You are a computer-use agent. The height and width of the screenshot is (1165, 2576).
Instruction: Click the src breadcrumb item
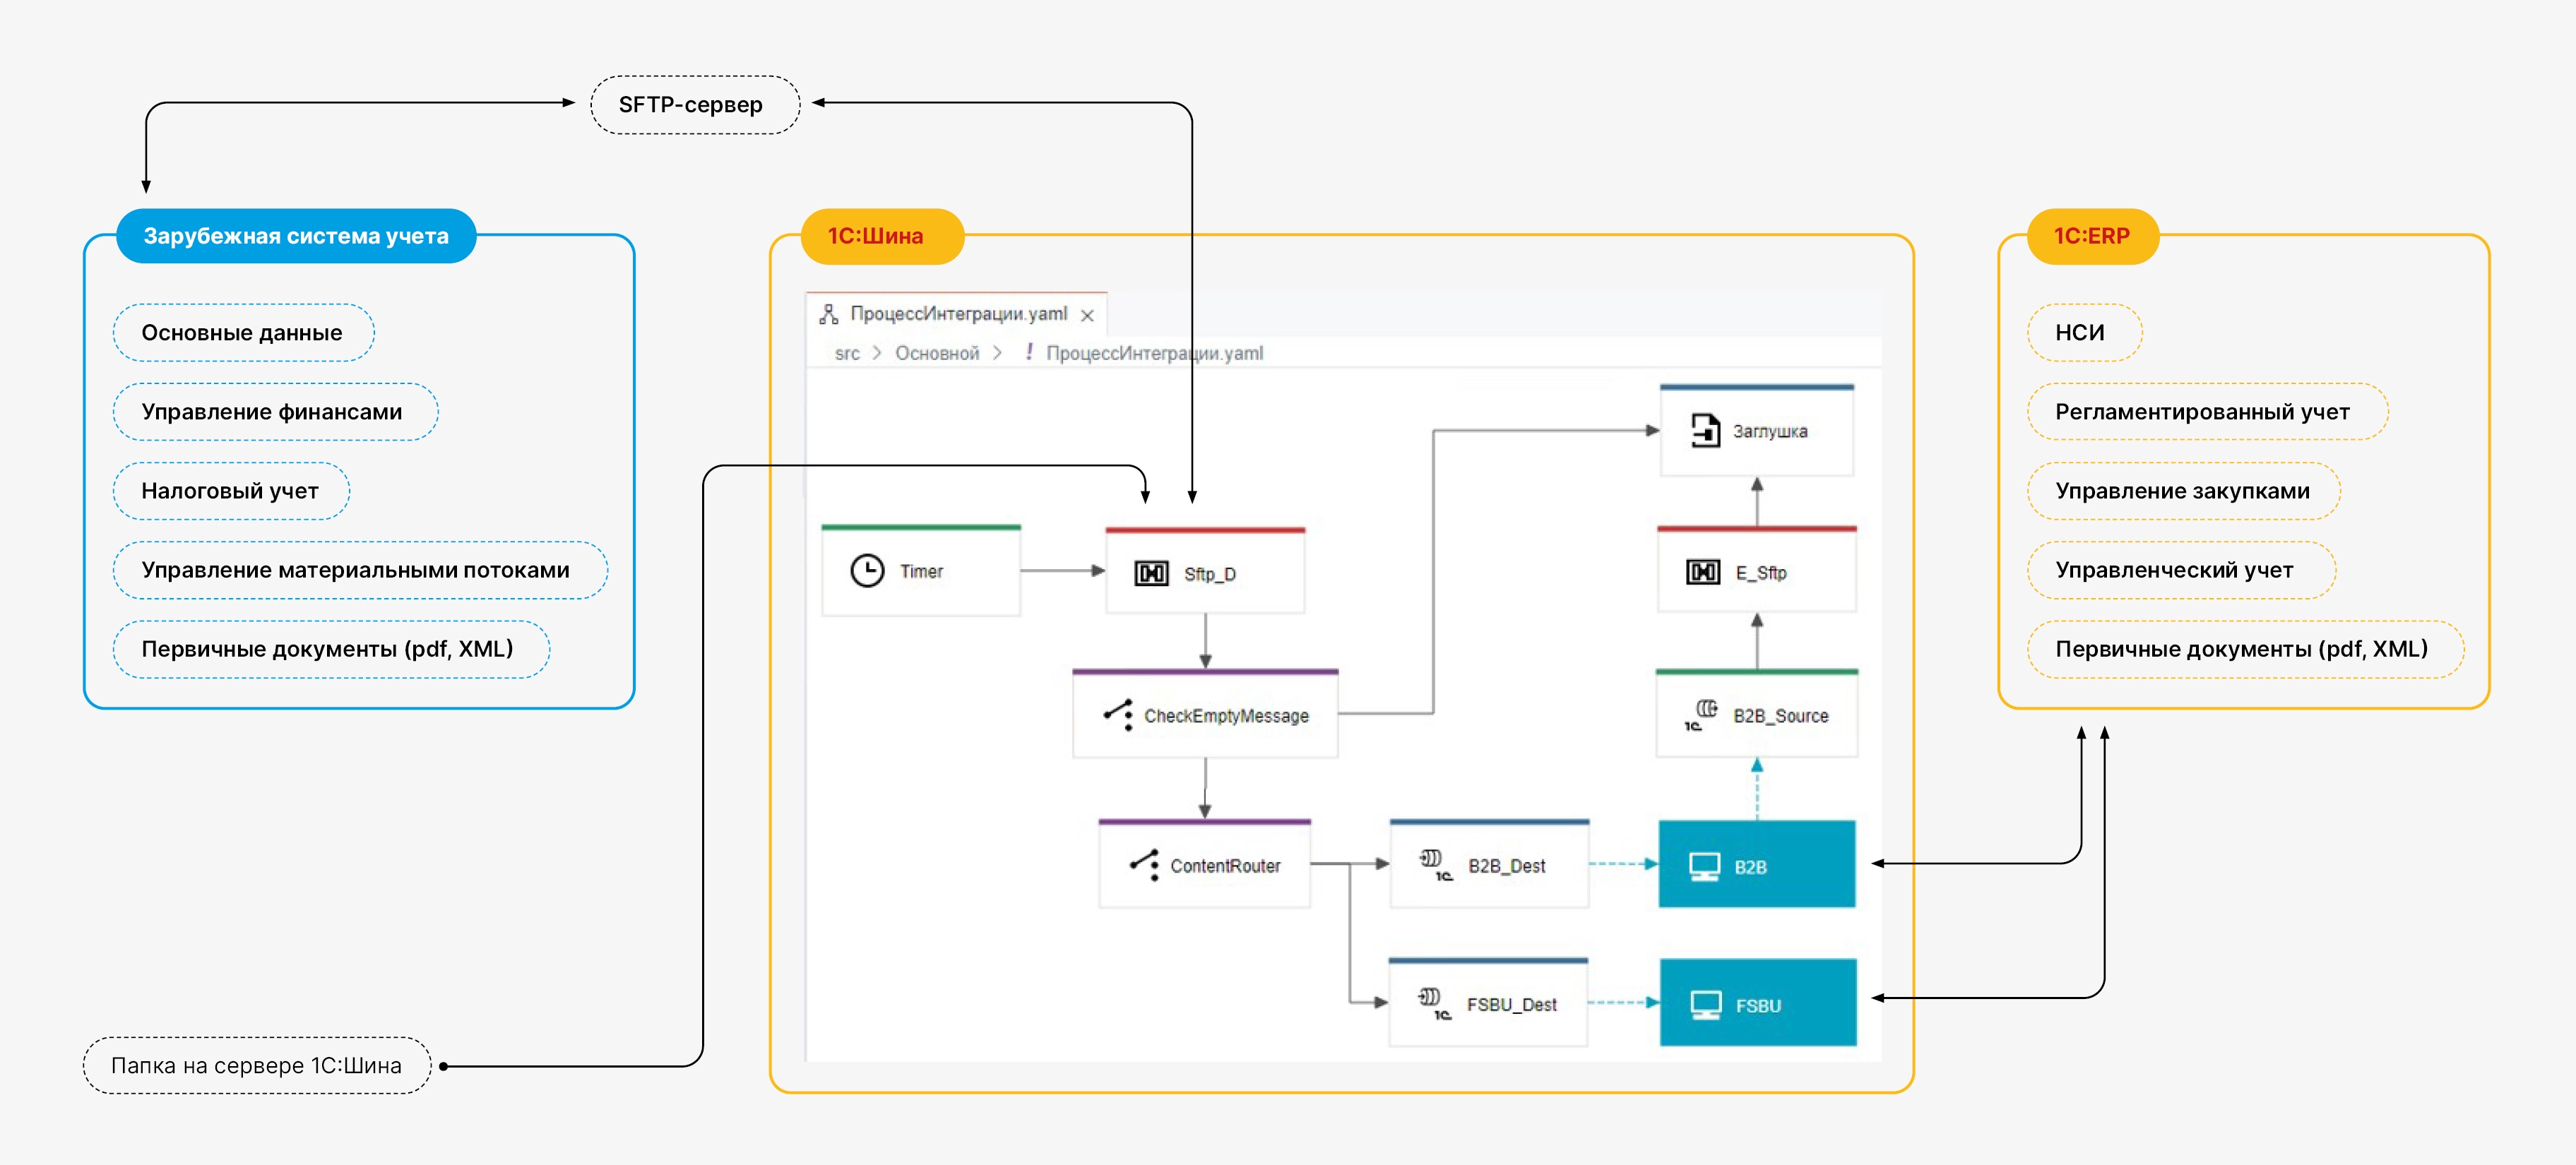(x=846, y=353)
